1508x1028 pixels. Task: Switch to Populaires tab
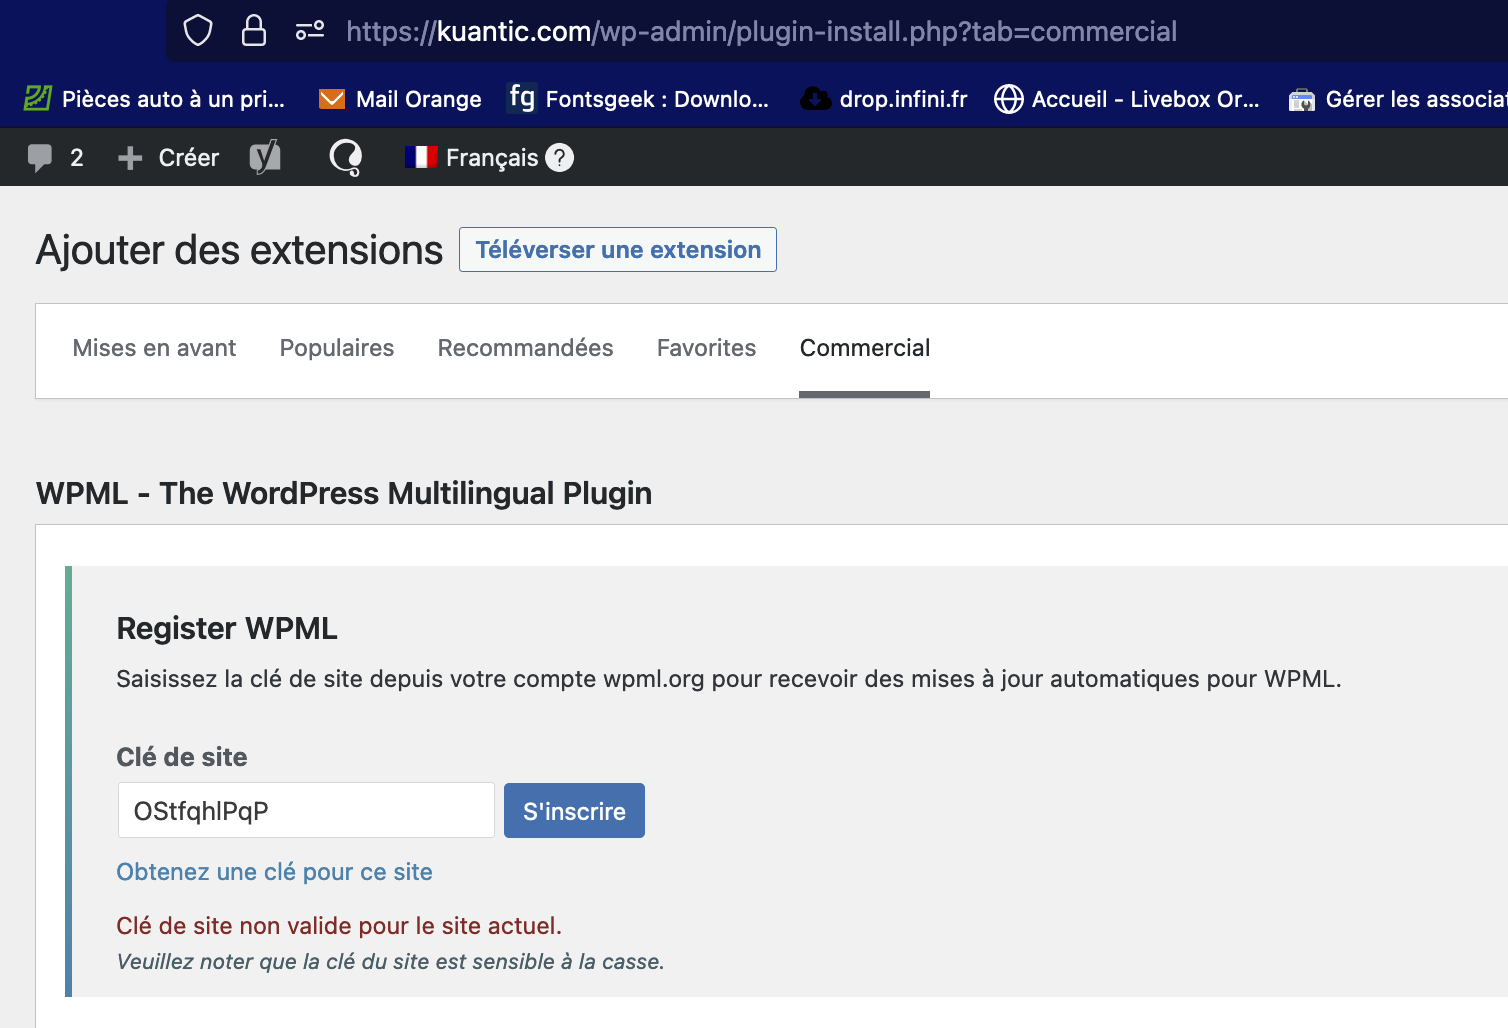tap(337, 348)
